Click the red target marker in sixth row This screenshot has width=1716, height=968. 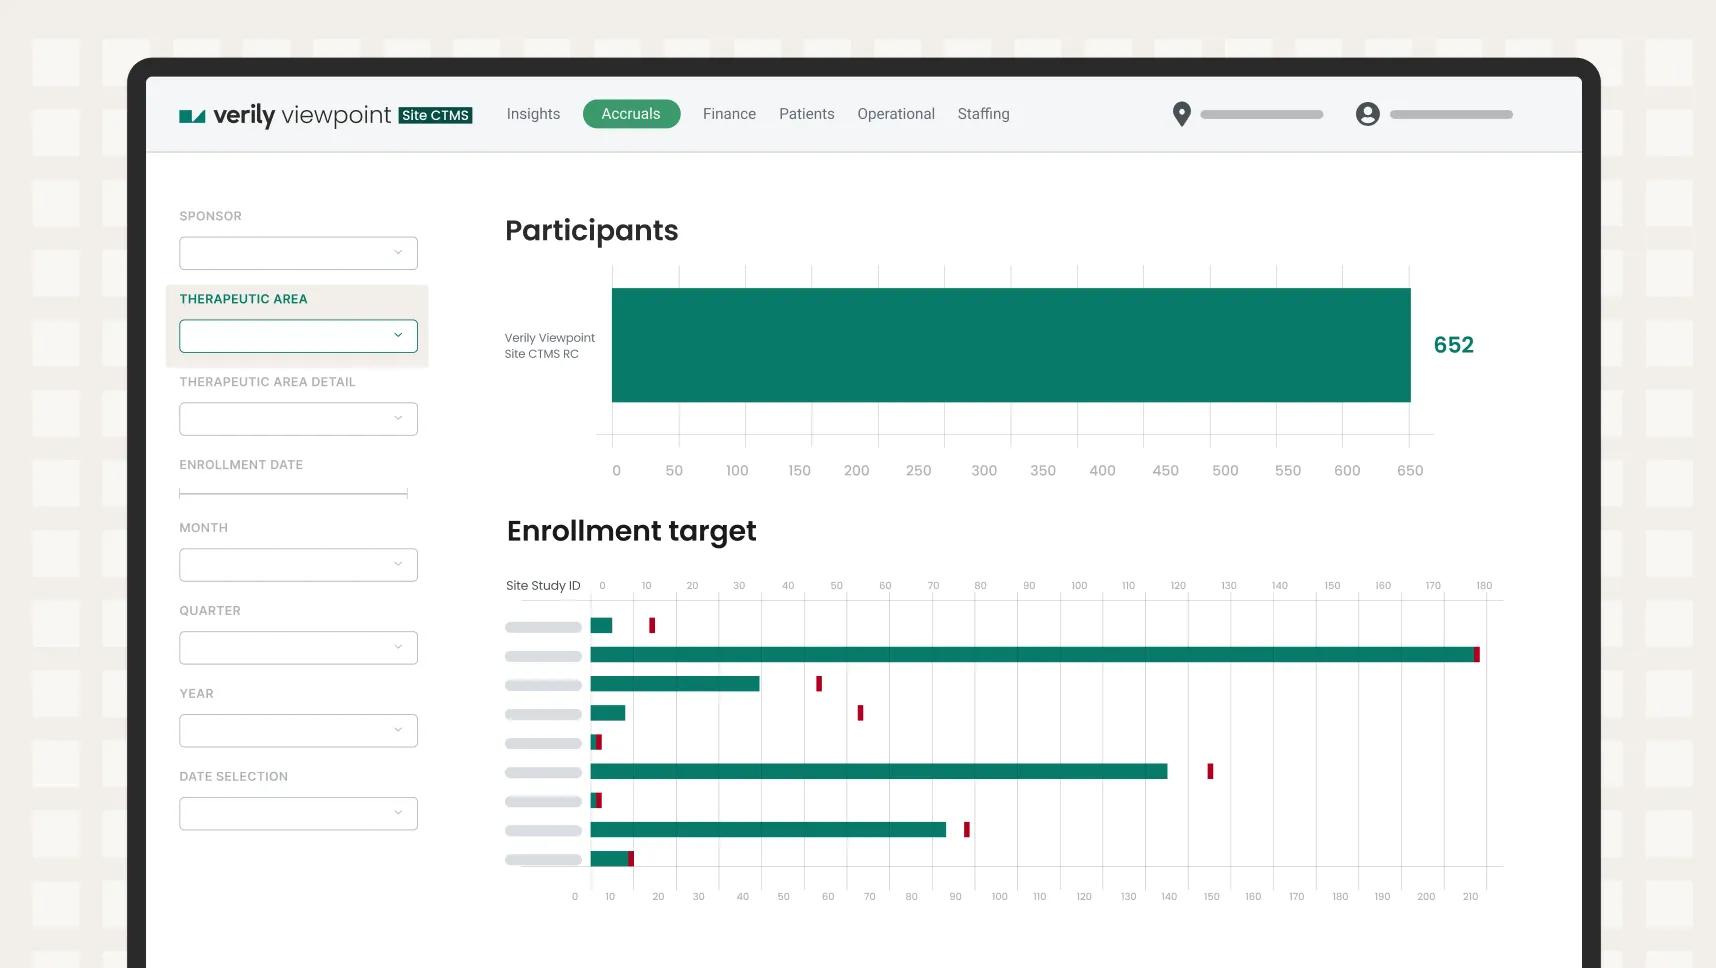[x=1210, y=771]
